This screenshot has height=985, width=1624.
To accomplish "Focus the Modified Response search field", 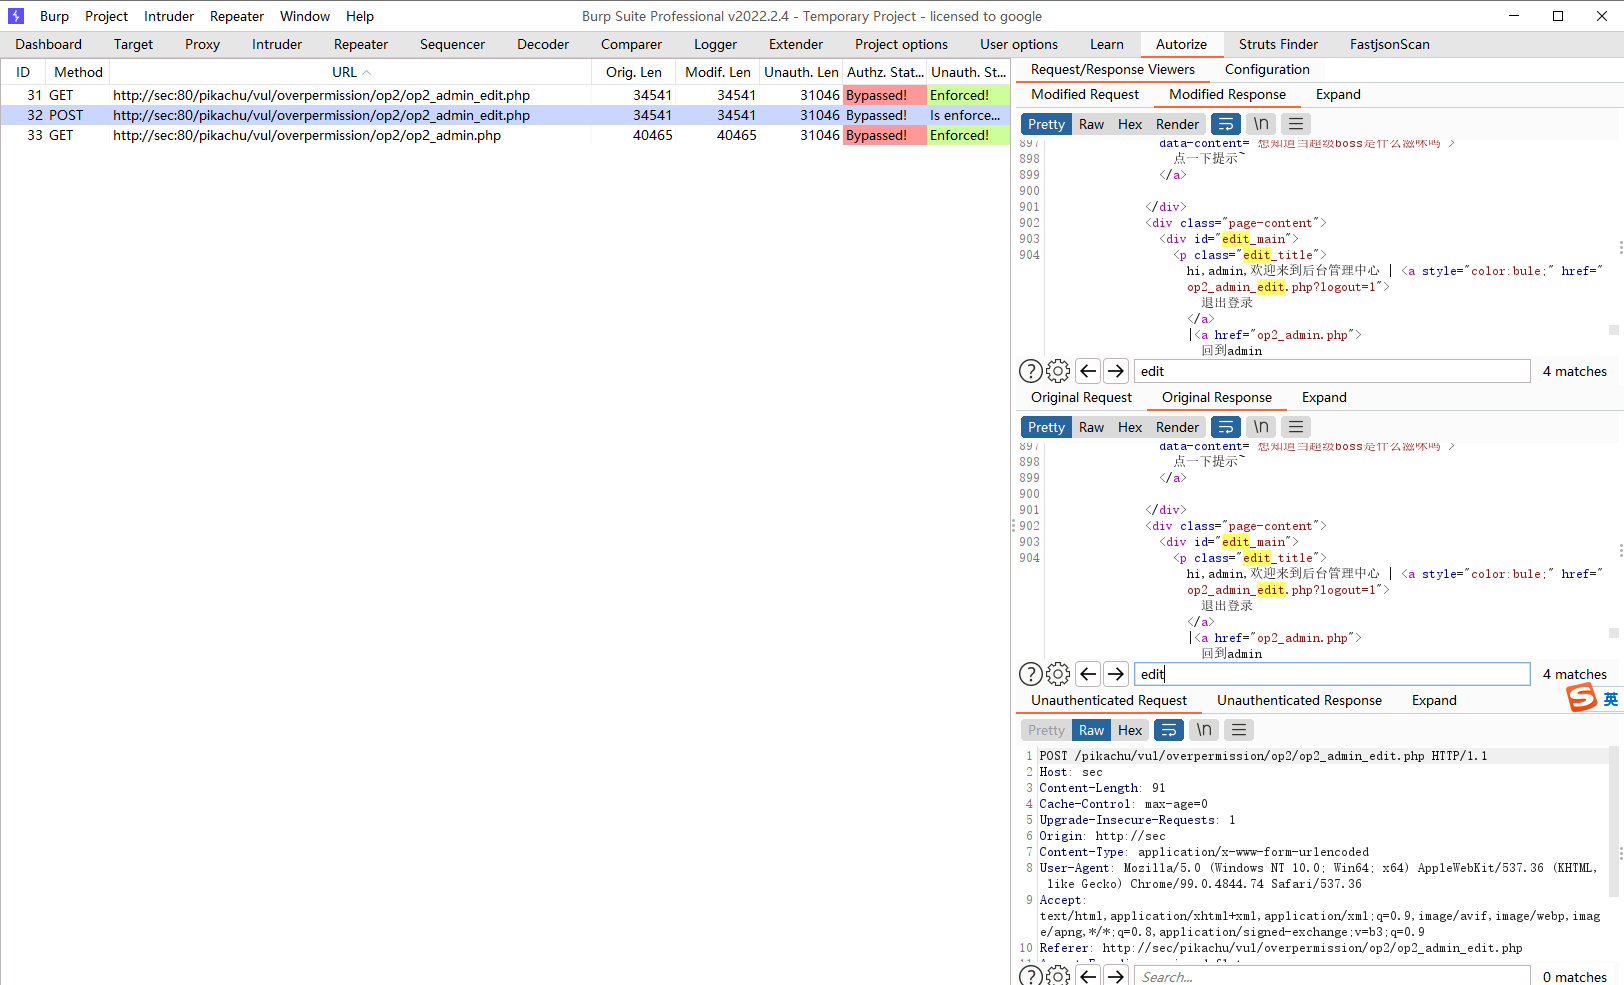I will tap(1332, 371).
